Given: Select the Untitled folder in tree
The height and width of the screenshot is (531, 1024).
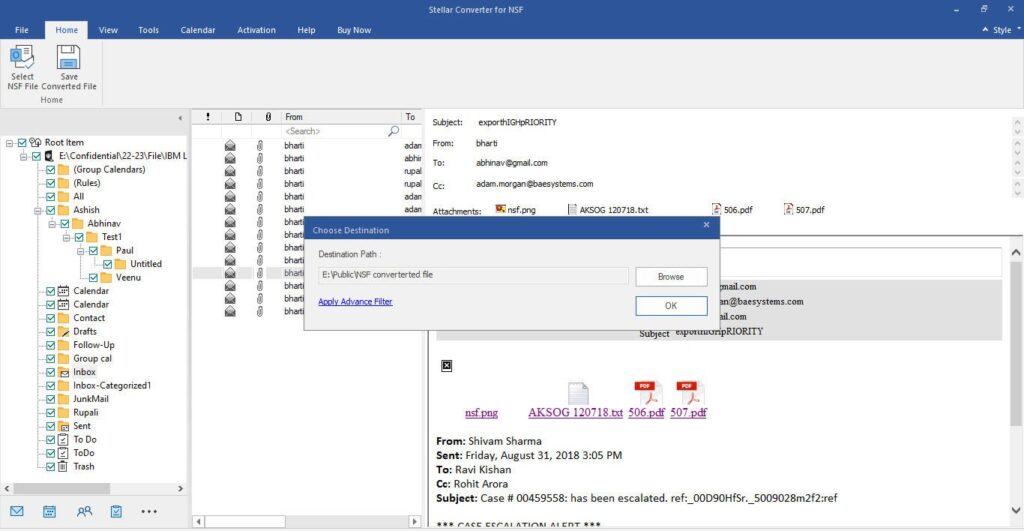Looking at the screenshot, I should (x=146, y=264).
